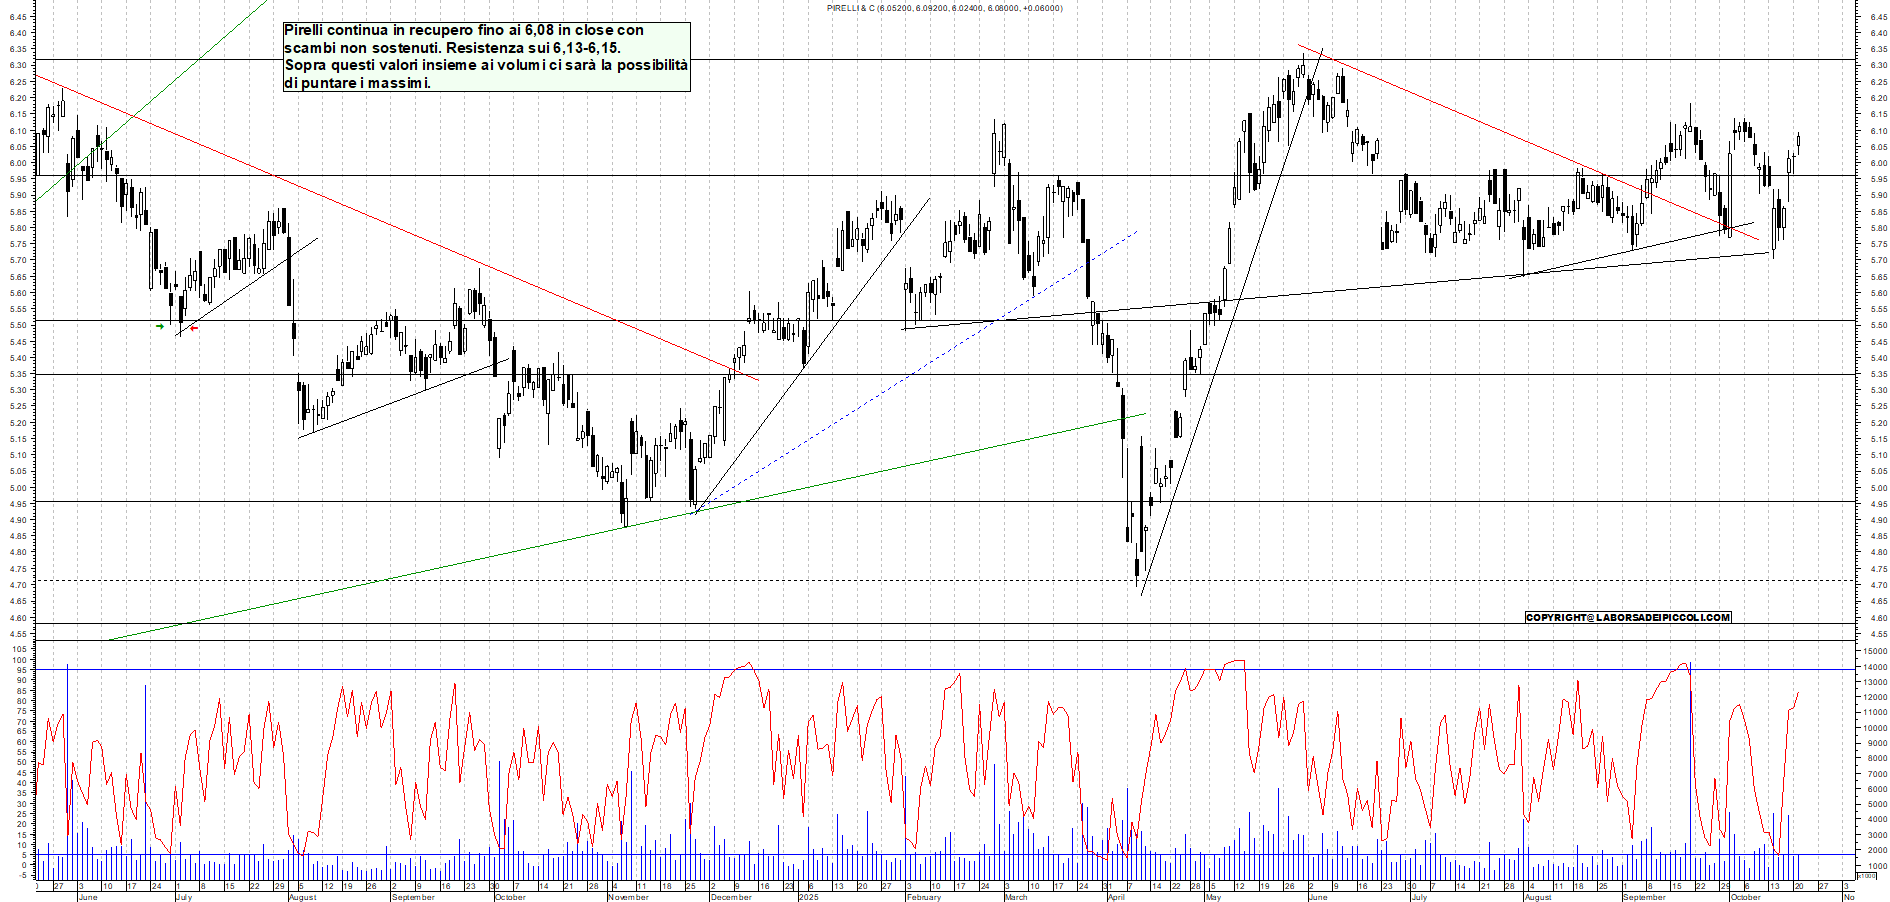Click the 'March' label on time axis
This screenshot has width=1890, height=902.
tap(1015, 897)
